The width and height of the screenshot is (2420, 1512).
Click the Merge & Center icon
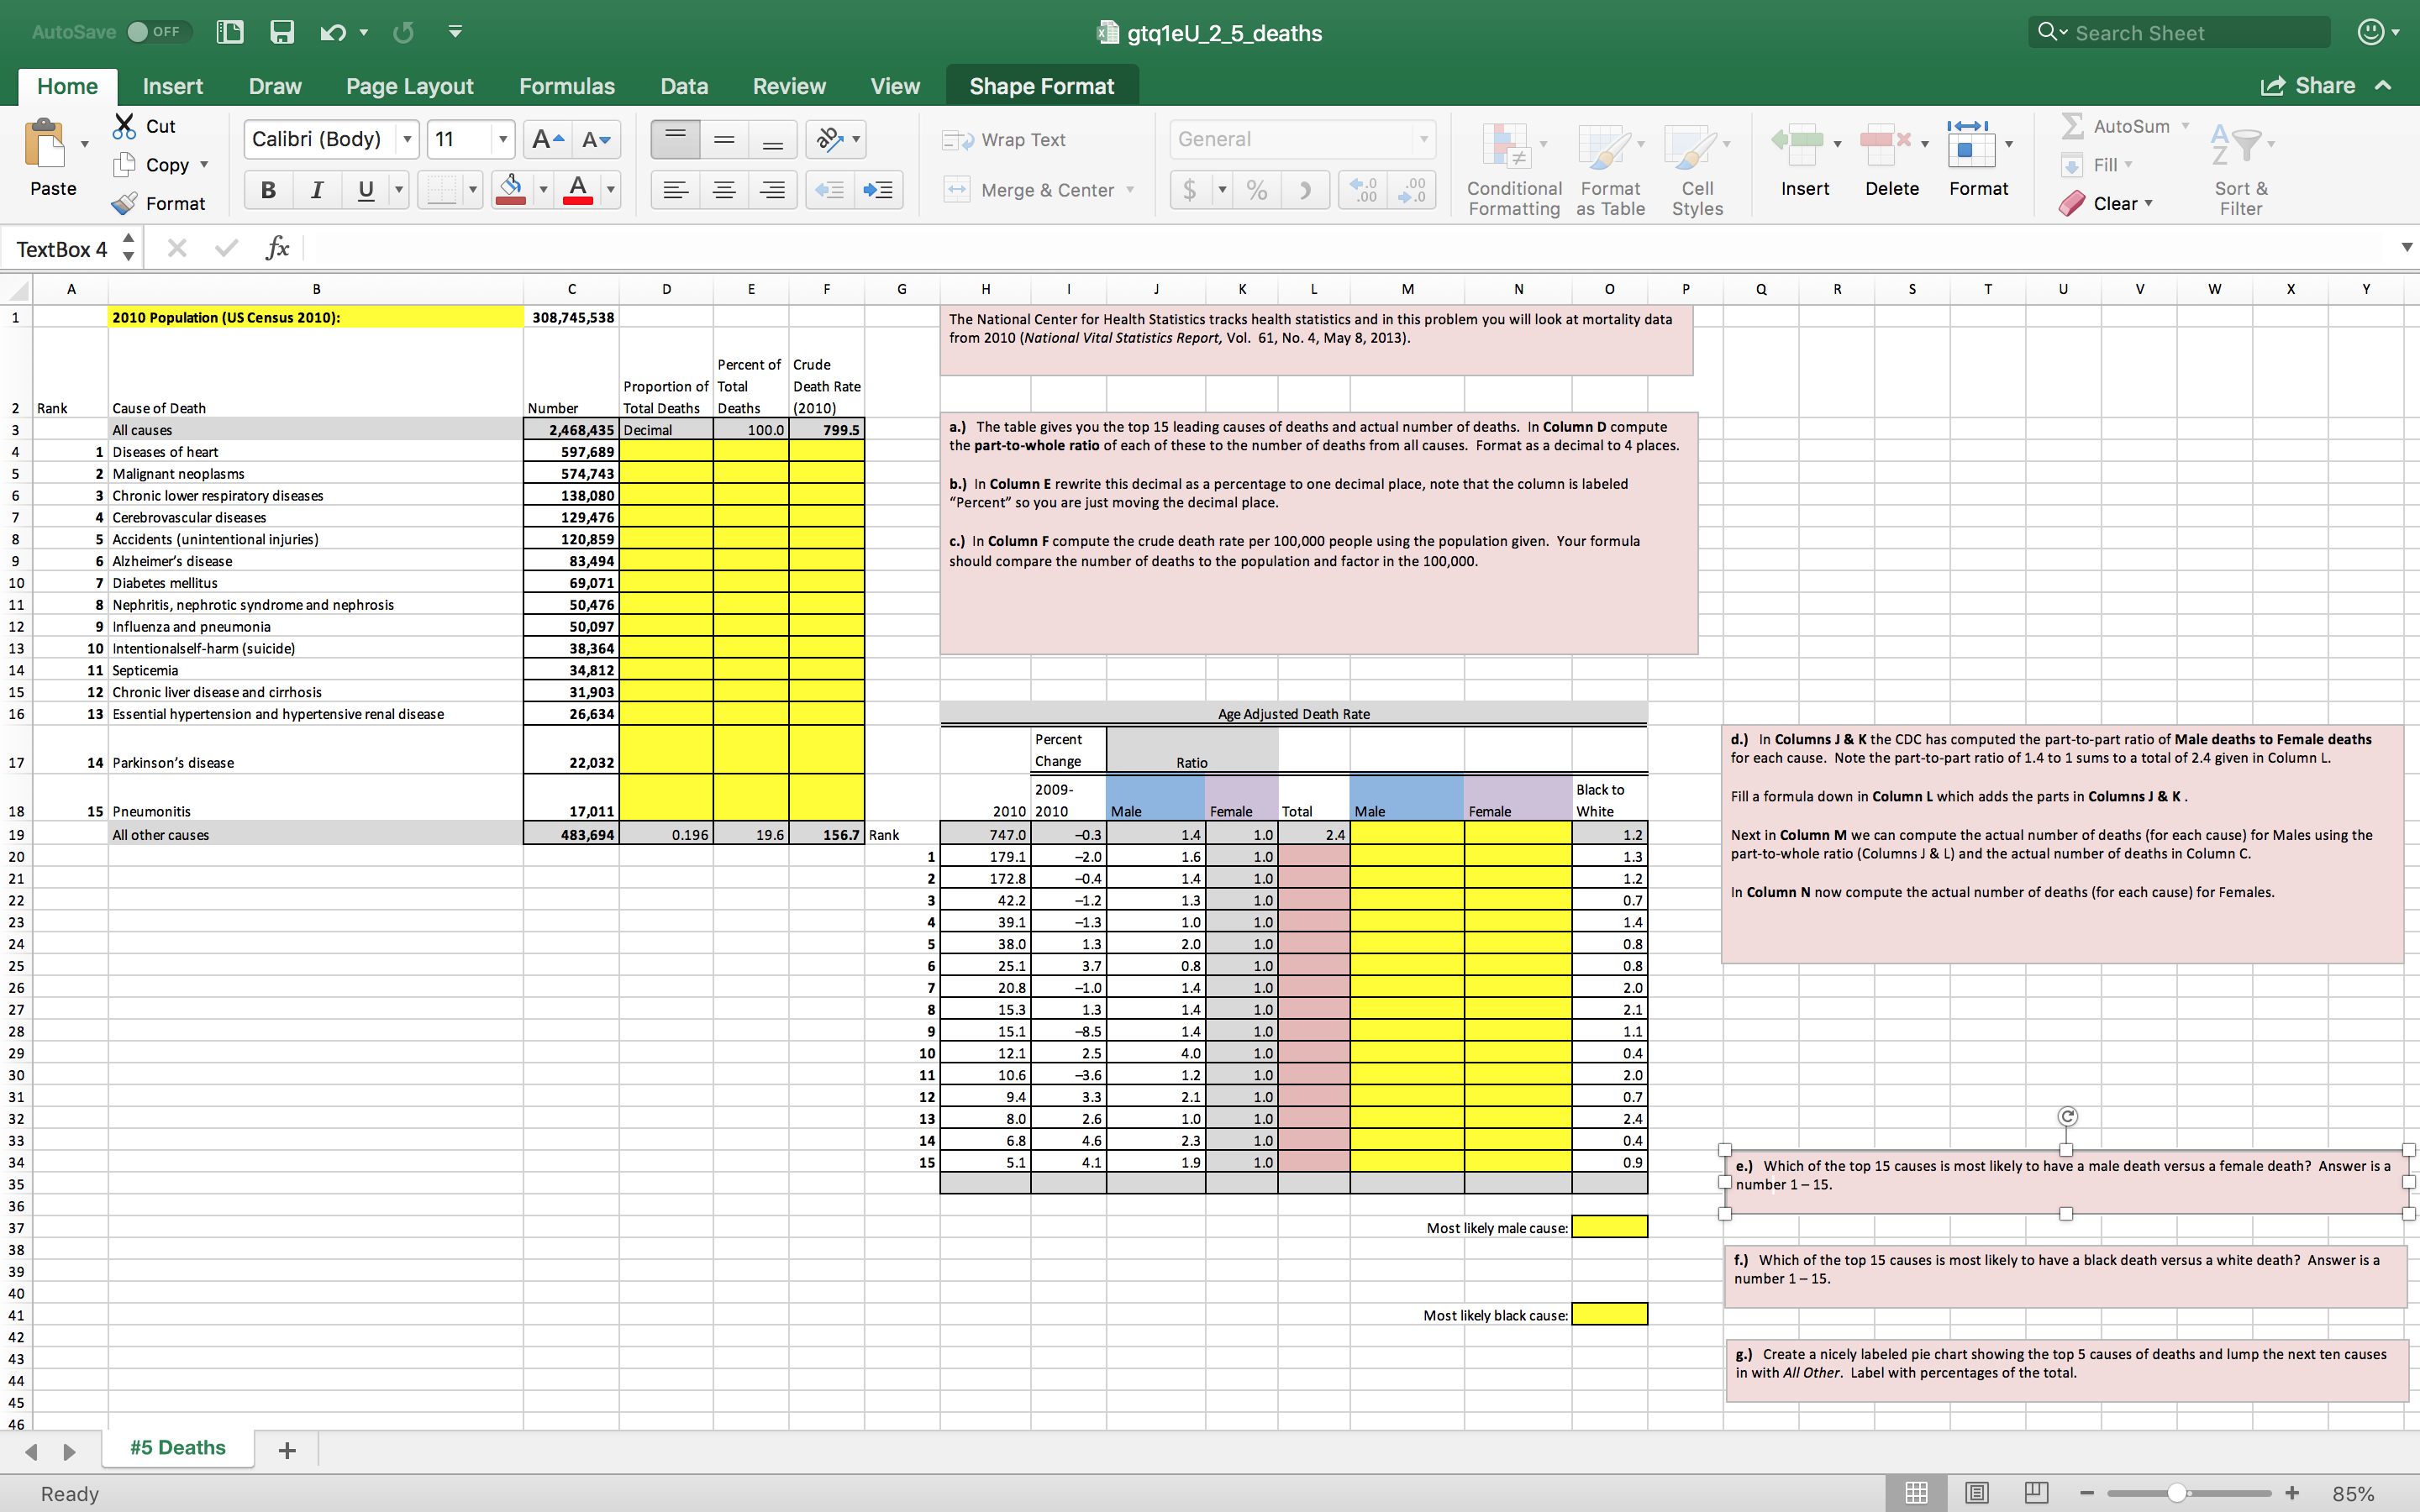[1047, 186]
